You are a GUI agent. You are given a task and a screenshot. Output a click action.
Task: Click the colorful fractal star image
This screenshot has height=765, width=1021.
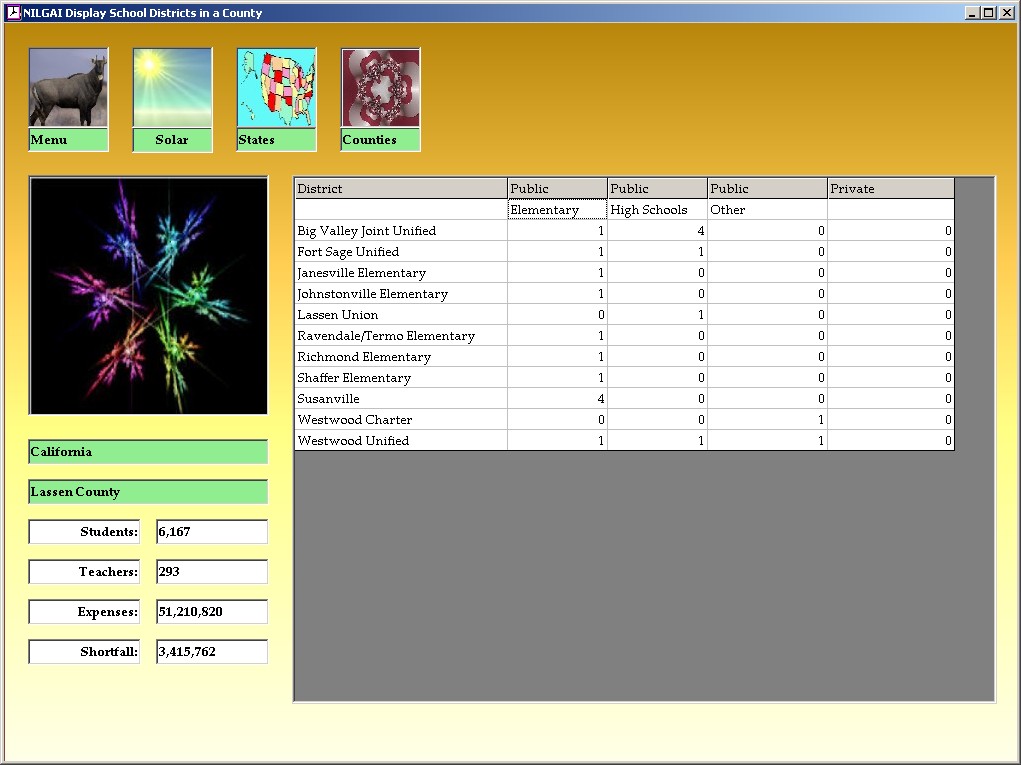(148, 295)
